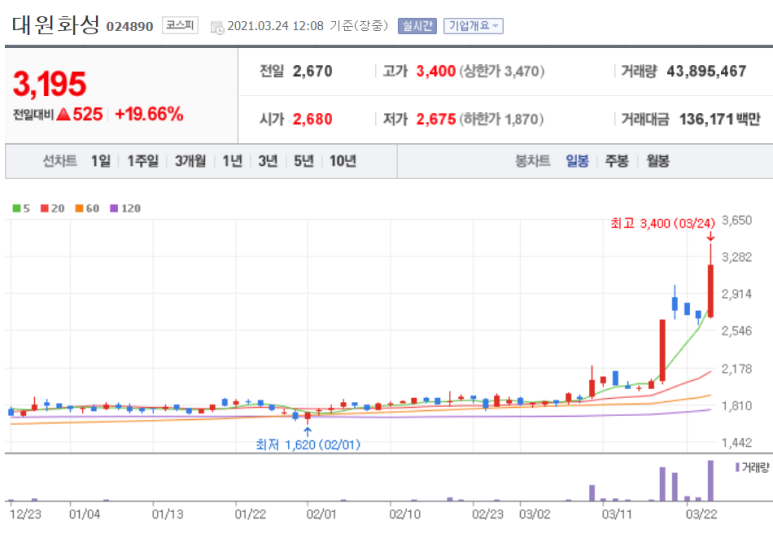Click the 대원화성 stock name heading
The height and width of the screenshot is (538, 773).
pos(56,24)
